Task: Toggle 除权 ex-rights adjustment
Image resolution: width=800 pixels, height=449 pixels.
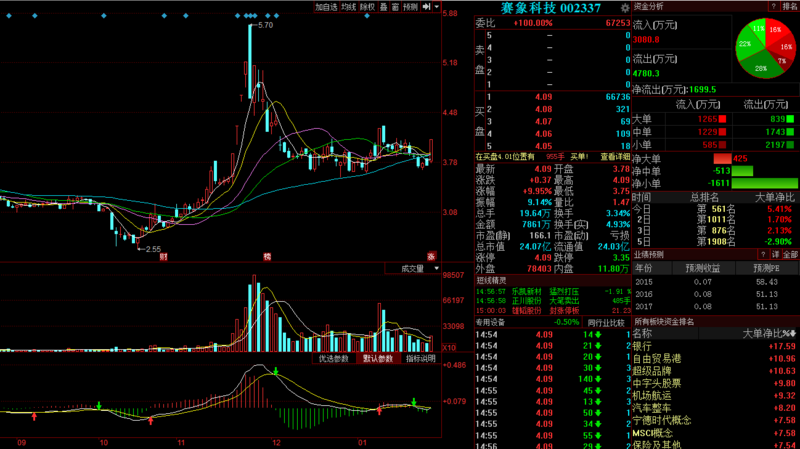Action: coord(367,7)
